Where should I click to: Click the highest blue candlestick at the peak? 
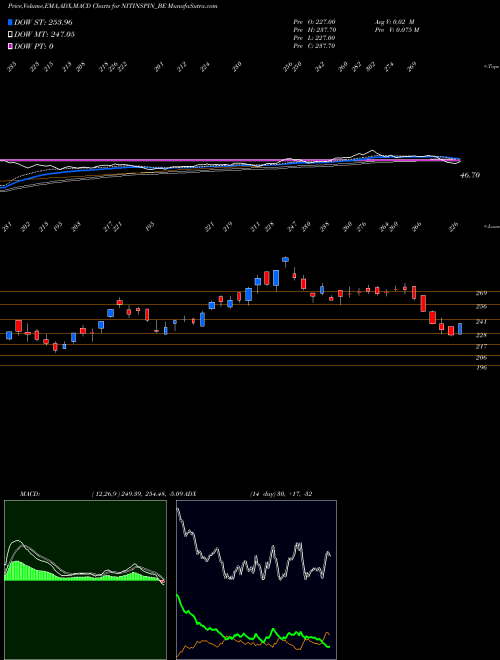point(285,259)
